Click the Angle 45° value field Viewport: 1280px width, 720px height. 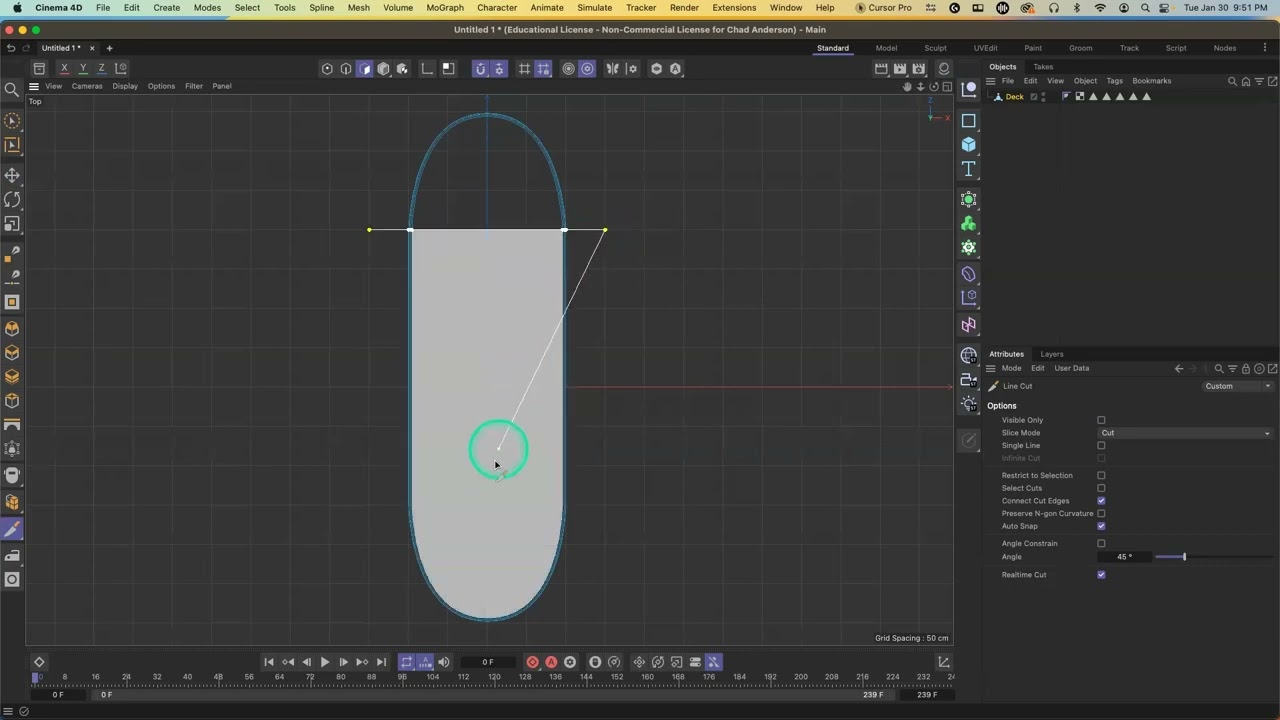pos(1124,557)
